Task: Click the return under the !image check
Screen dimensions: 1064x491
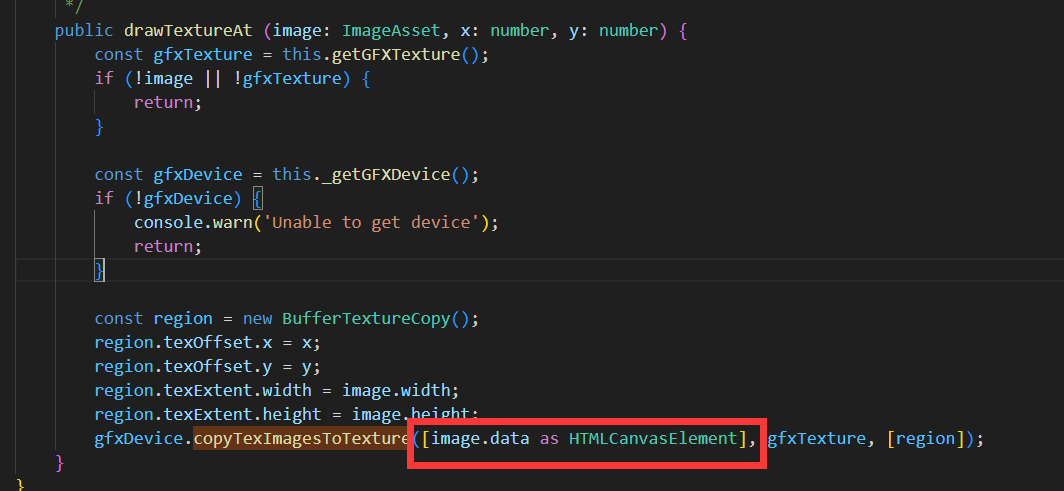Action: 164,102
